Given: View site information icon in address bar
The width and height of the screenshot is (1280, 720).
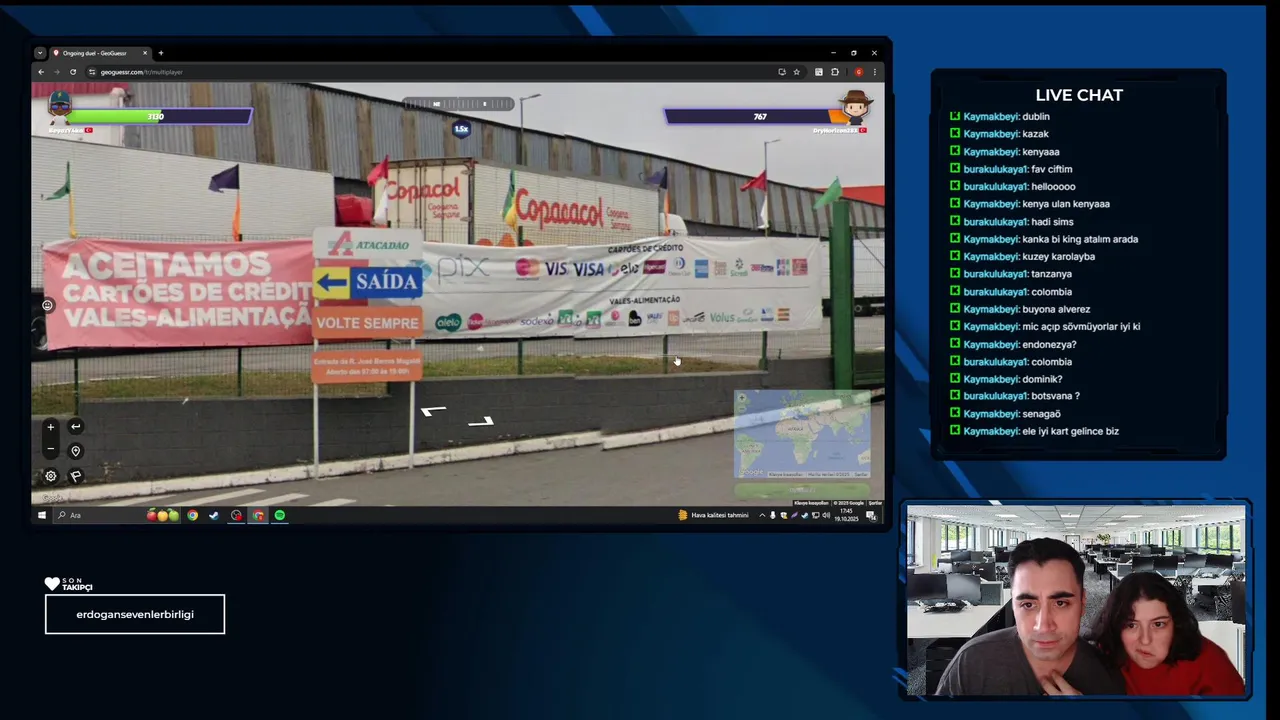Looking at the screenshot, I should pos(93,72).
